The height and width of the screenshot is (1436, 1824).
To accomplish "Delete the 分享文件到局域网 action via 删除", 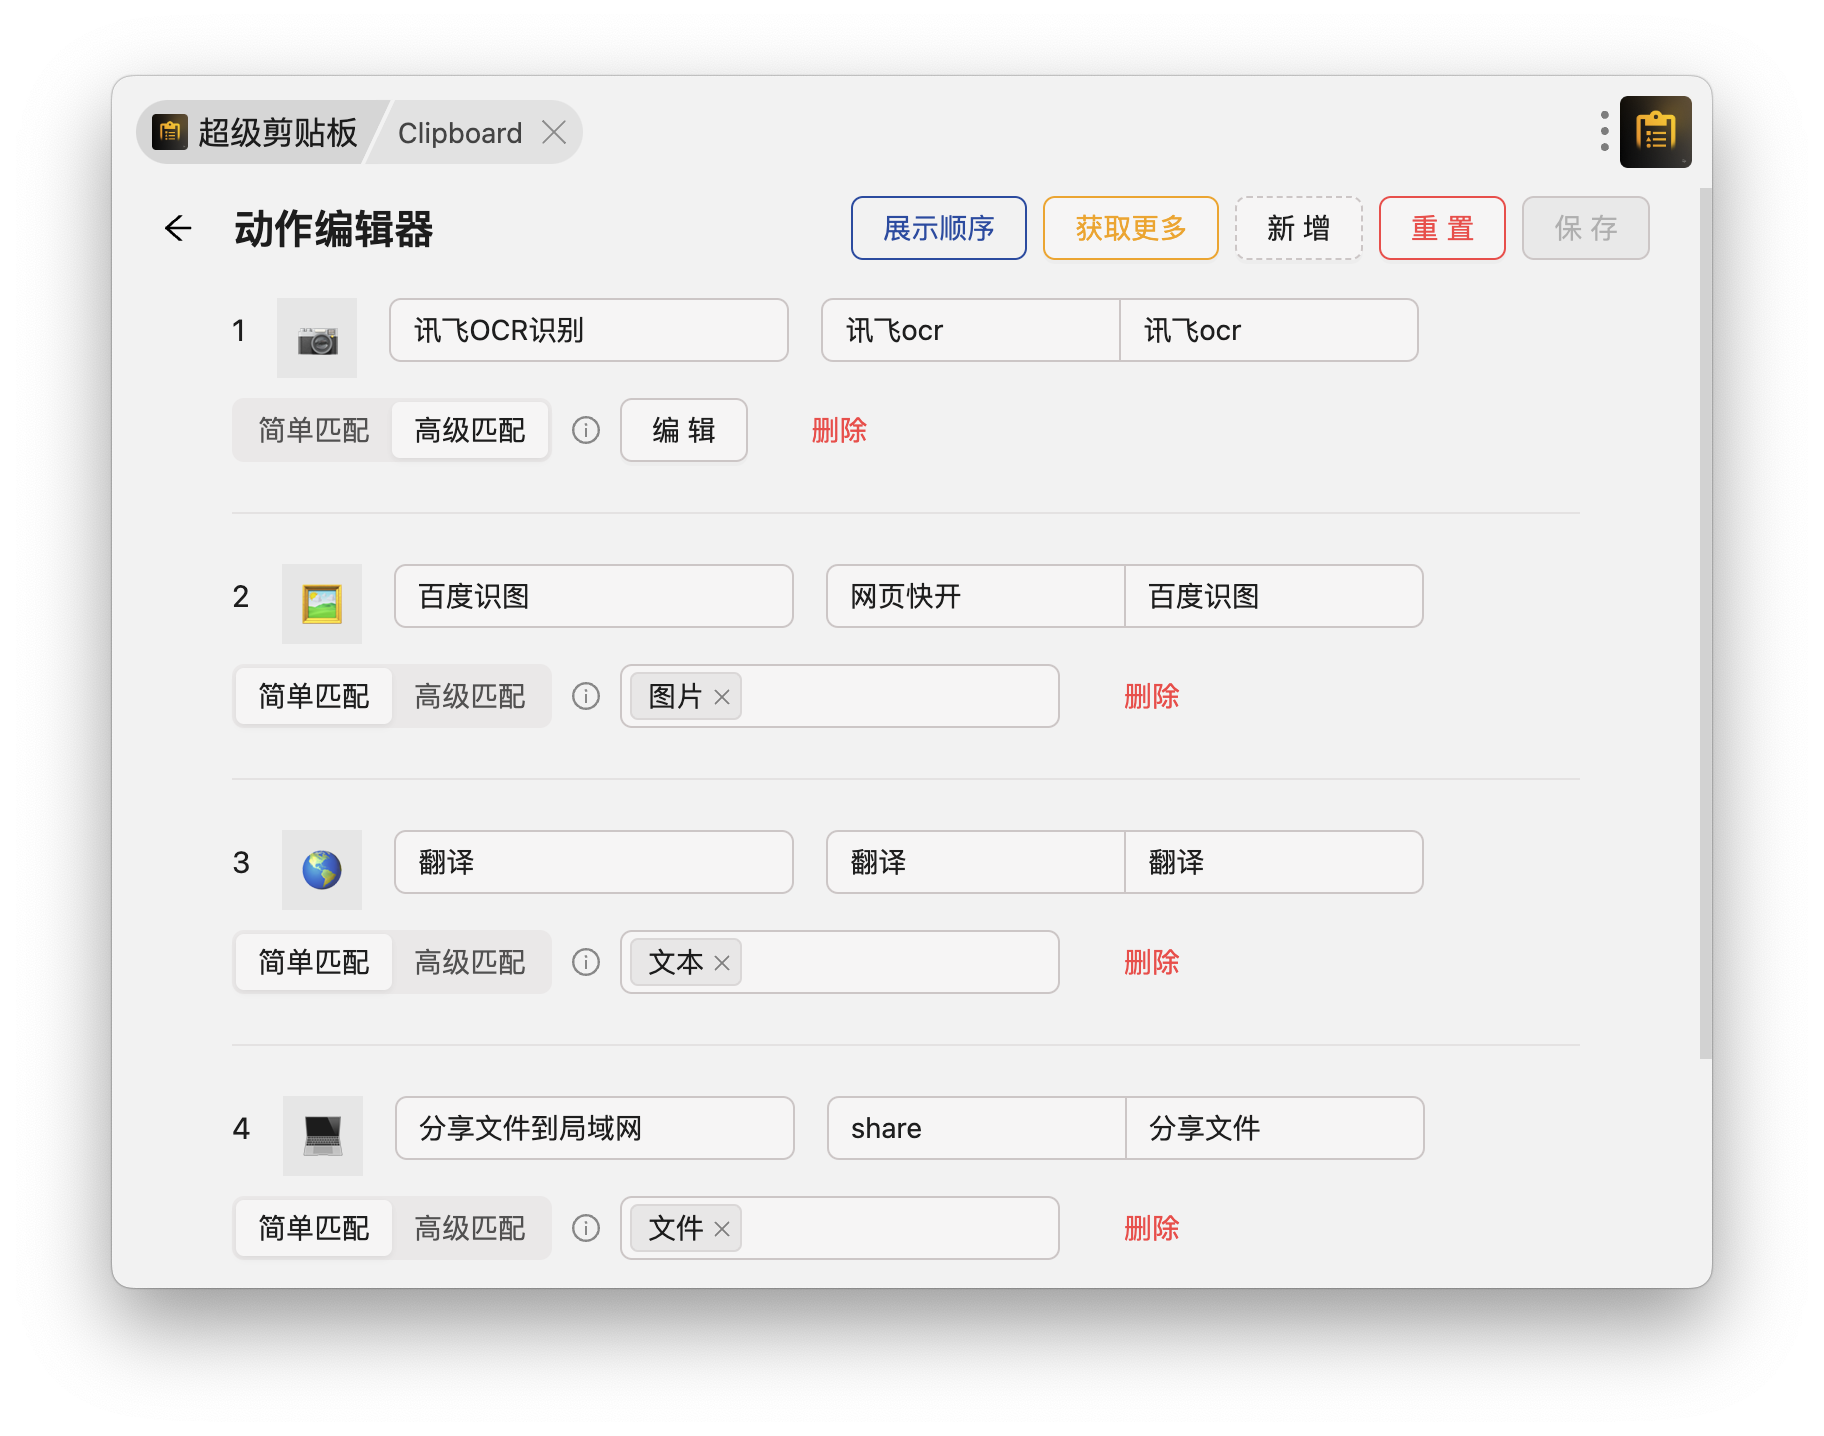I will 1152,1228.
